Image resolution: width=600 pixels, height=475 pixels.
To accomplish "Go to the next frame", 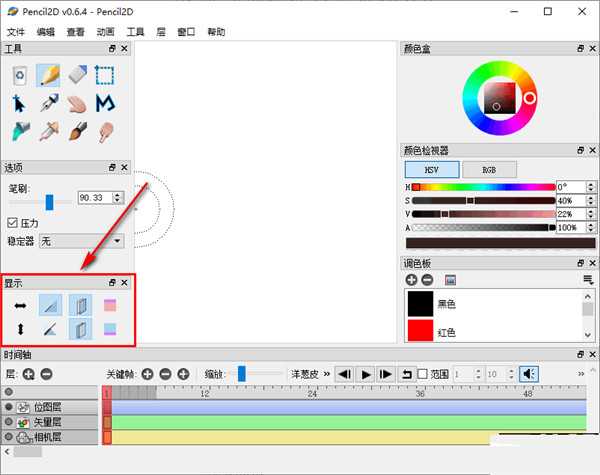I will pyautogui.click(x=385, y=374).
